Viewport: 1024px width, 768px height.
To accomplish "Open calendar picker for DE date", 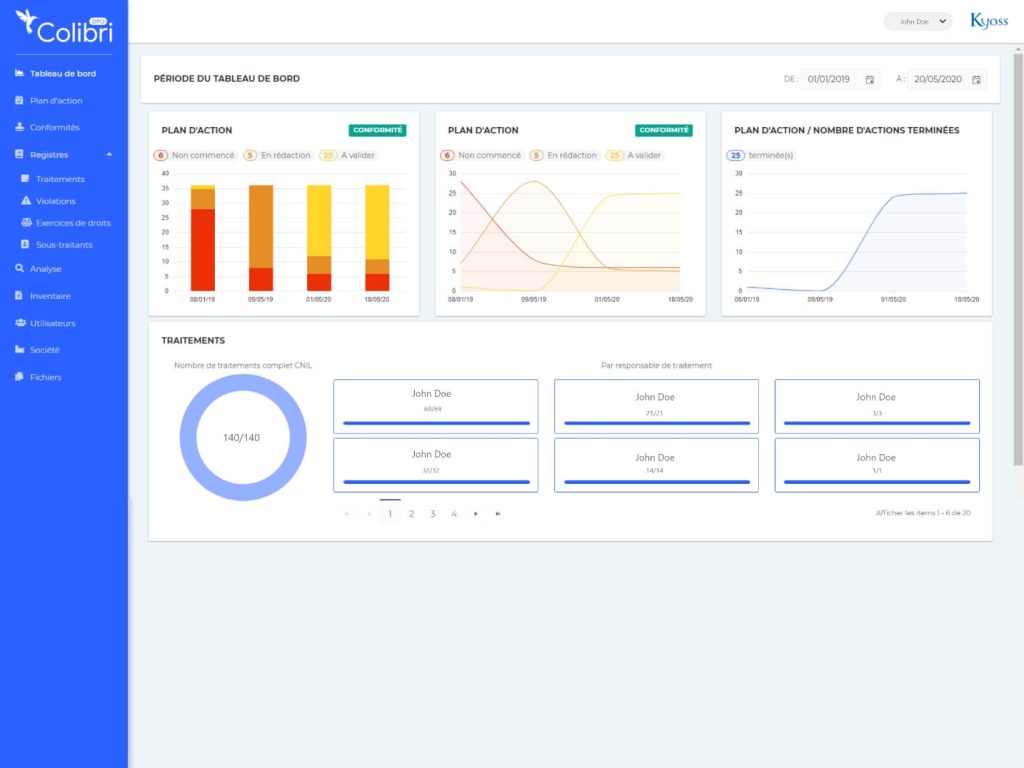I will pyautogui.click(x=869, y=79).
